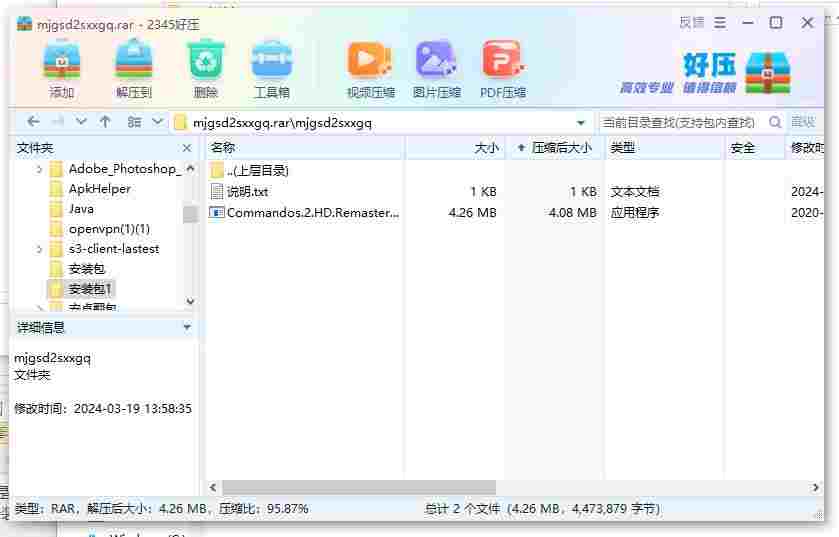Click the search magnifier icon
The width and height of the screenshot is (839, 537).
pos(775,122)
